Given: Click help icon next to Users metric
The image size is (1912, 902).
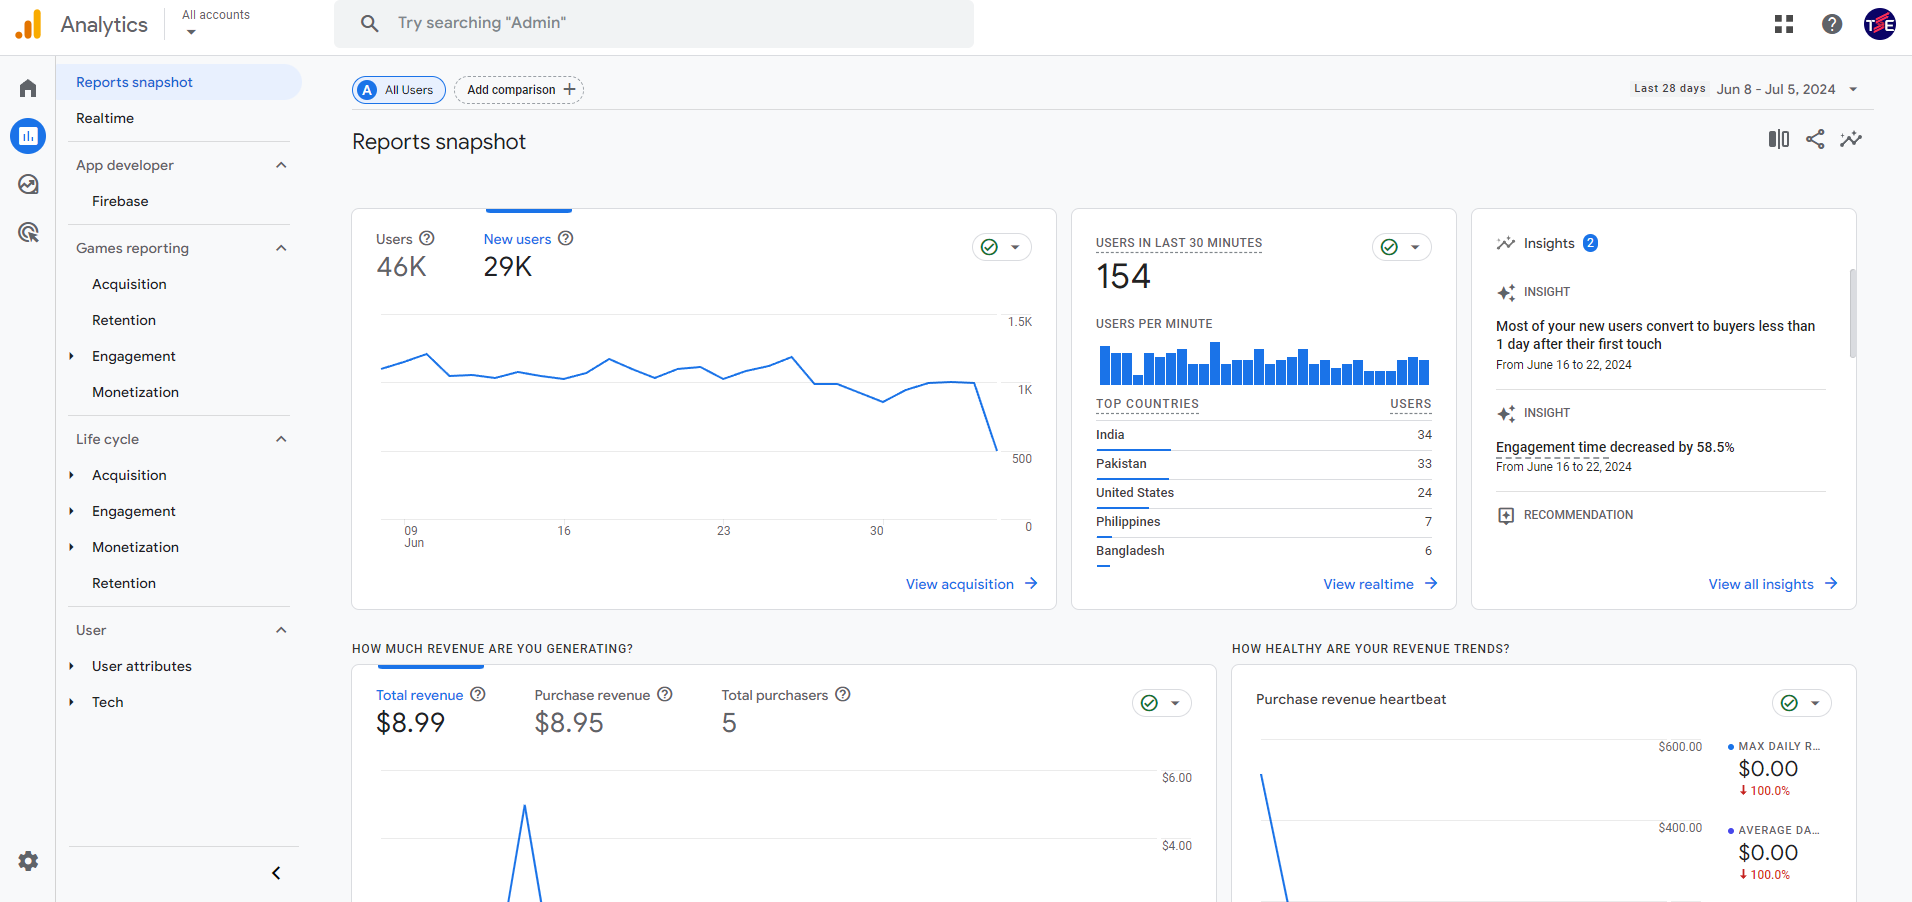Looking at the screenshot, I should [427, 238].
